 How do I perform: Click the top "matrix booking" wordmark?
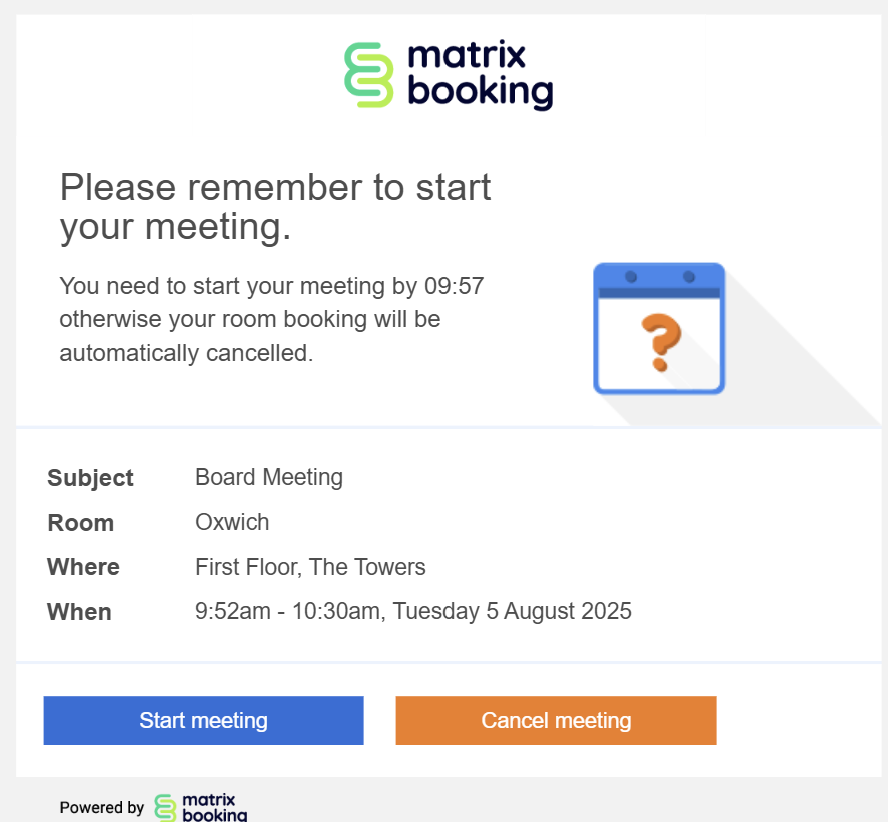click(x=480, y=75)
